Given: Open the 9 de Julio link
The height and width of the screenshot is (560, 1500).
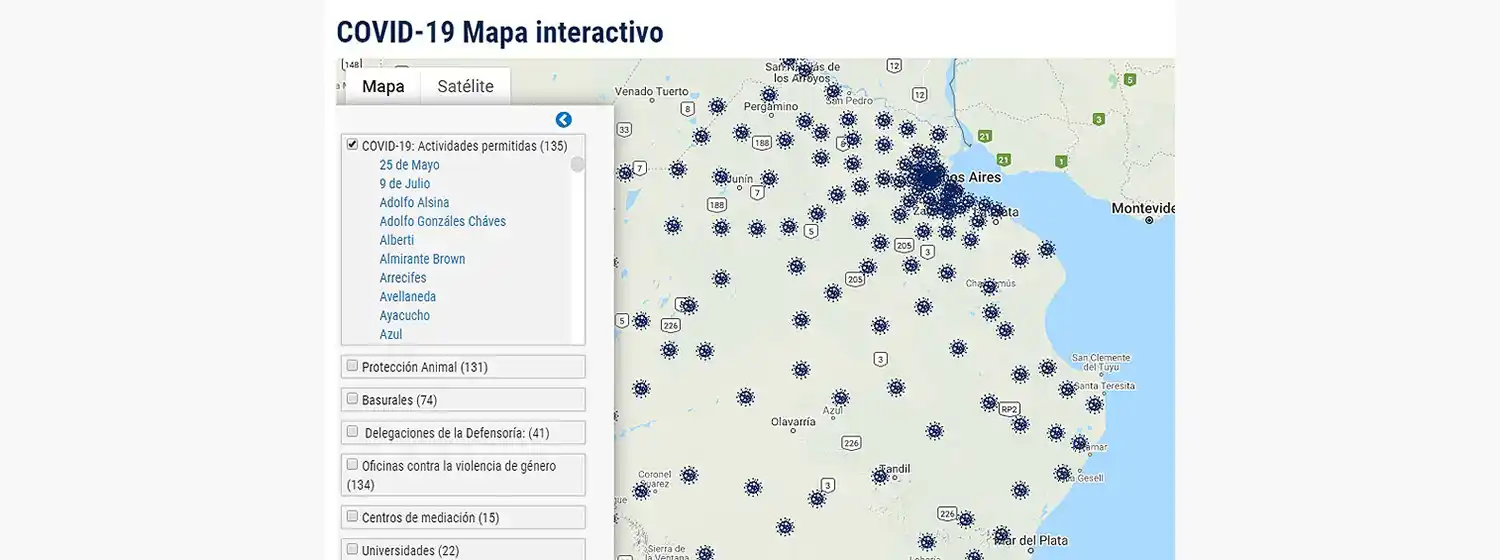Looking at the screenshot, I should [404, 184].
